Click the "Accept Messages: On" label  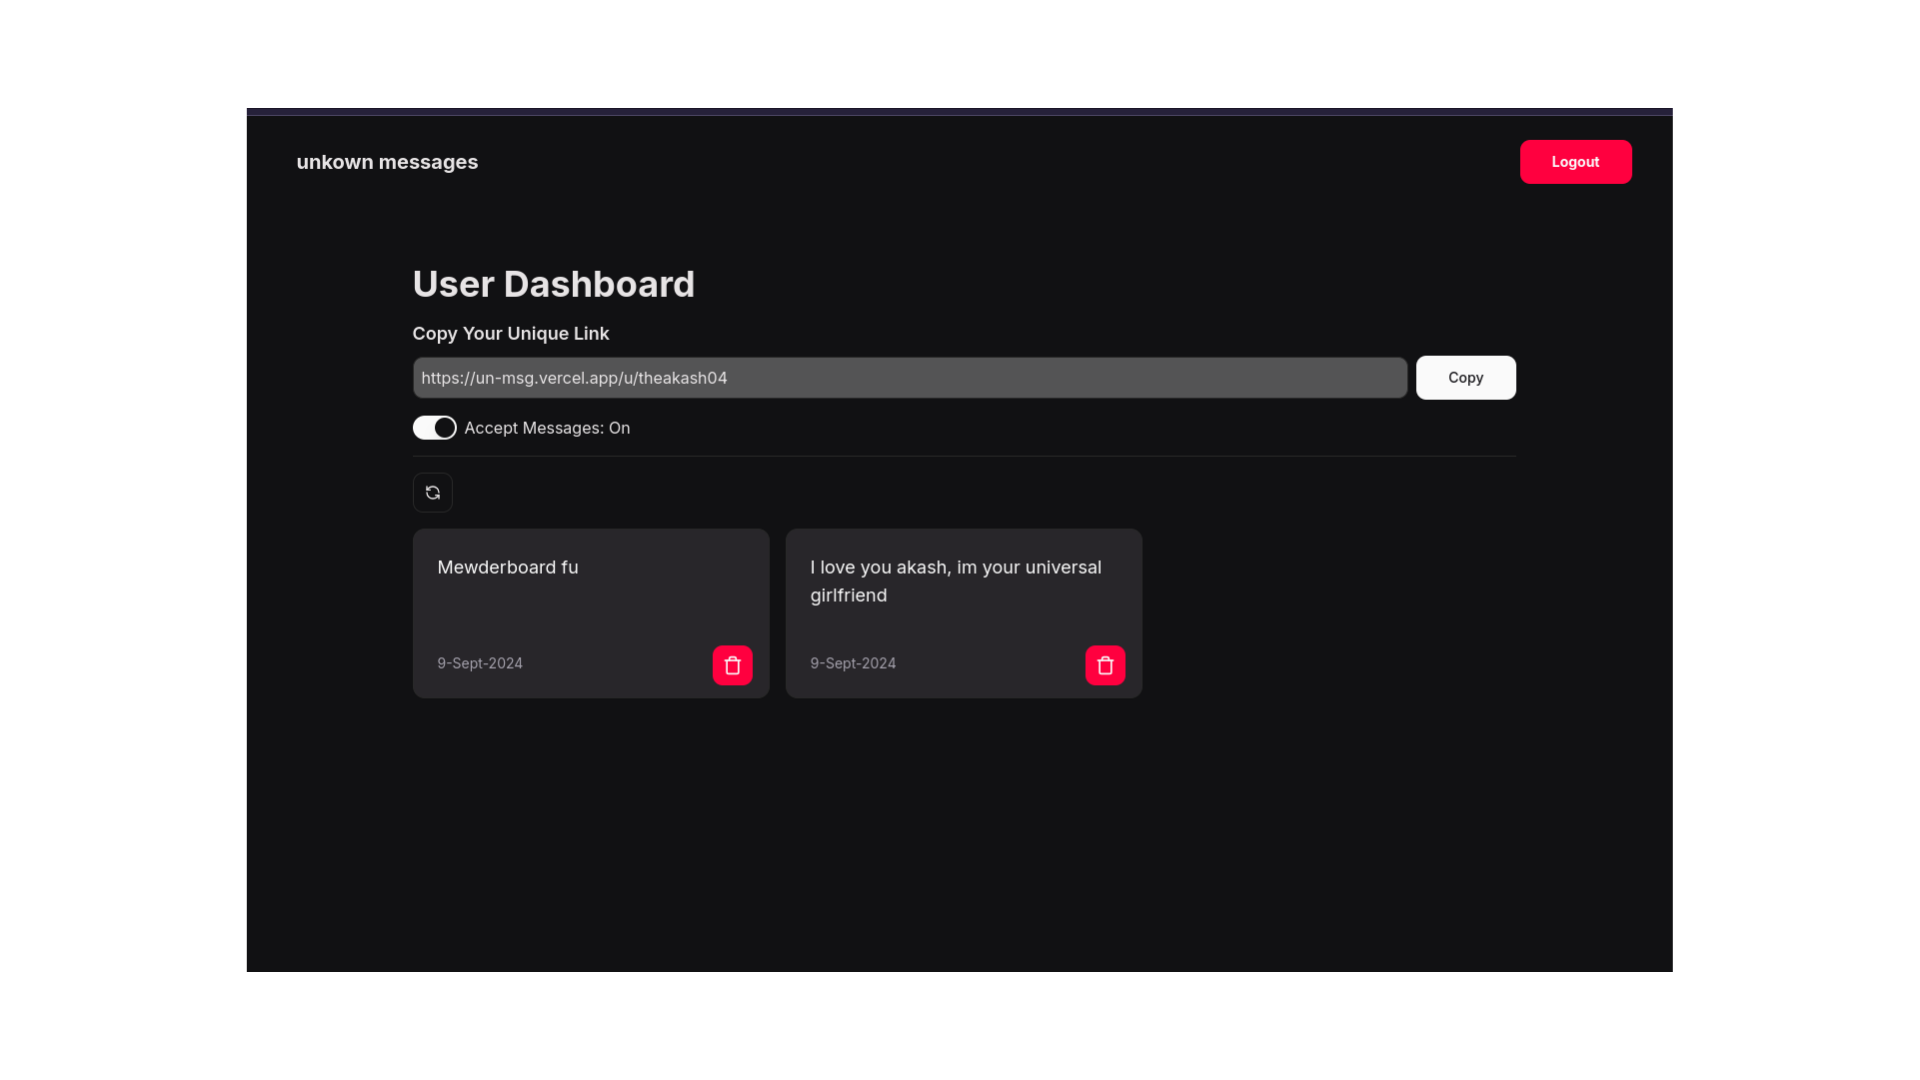coord(547,428)
